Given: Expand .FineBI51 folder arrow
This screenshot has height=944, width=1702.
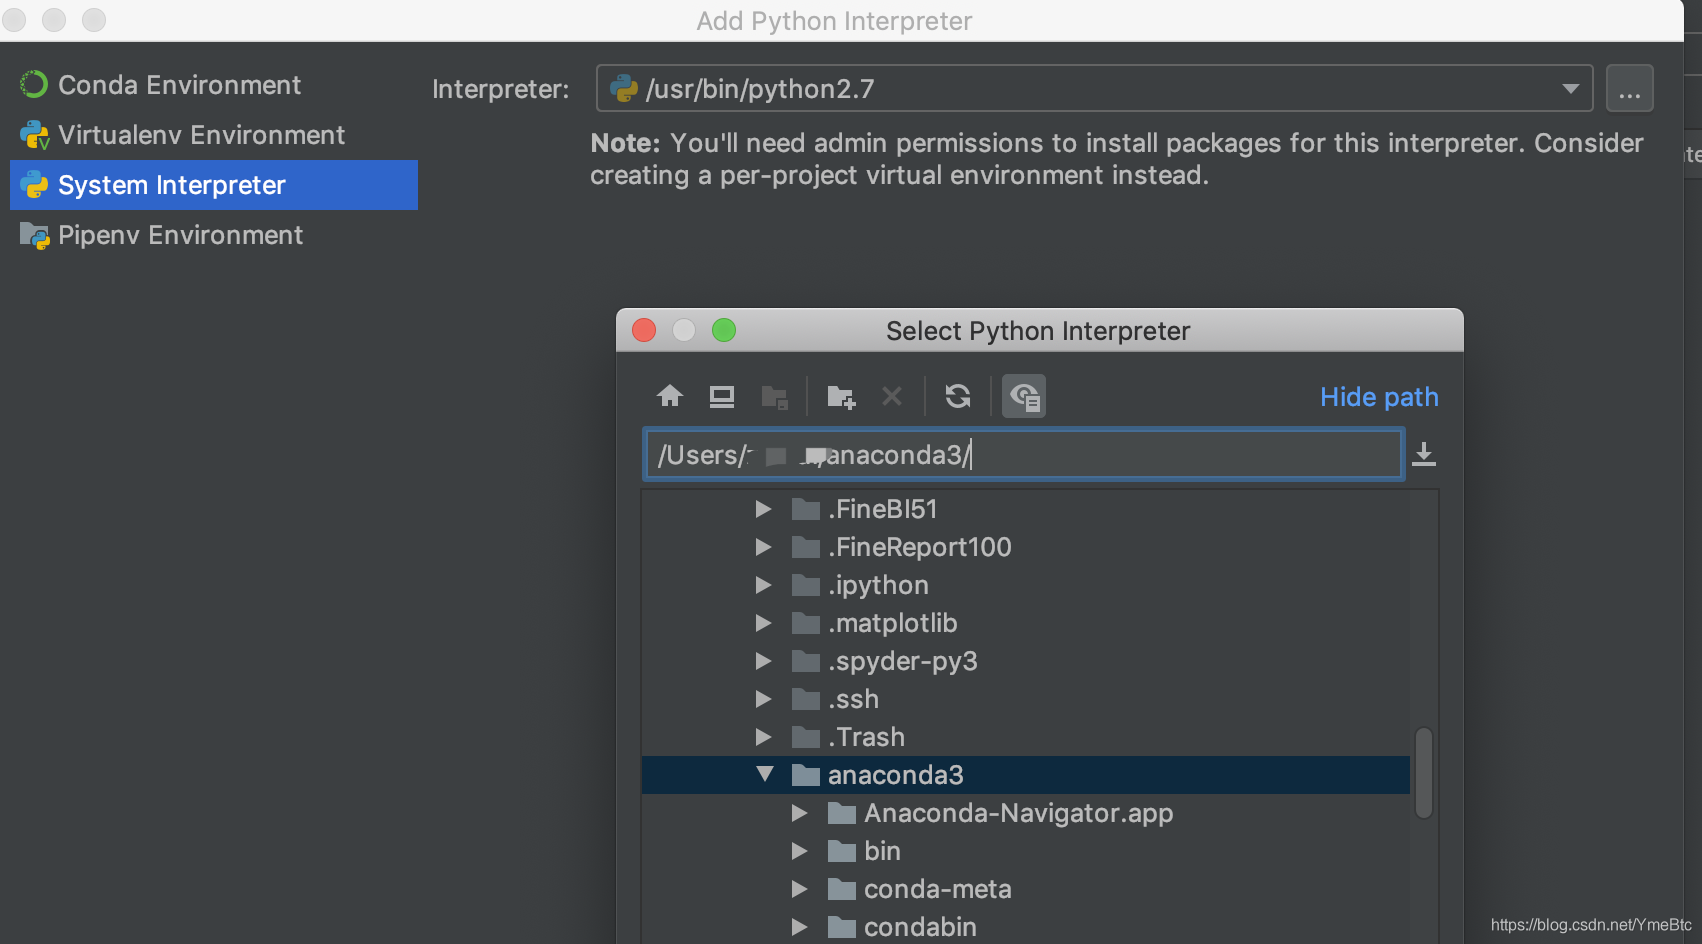Looking at the screenshot, I should 763,509.
